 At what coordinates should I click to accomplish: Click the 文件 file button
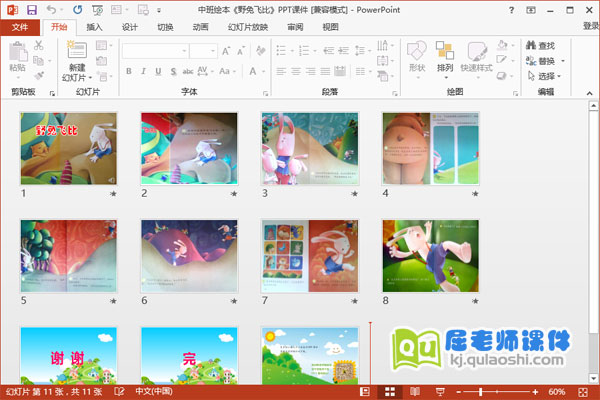(x=20, y=27)
